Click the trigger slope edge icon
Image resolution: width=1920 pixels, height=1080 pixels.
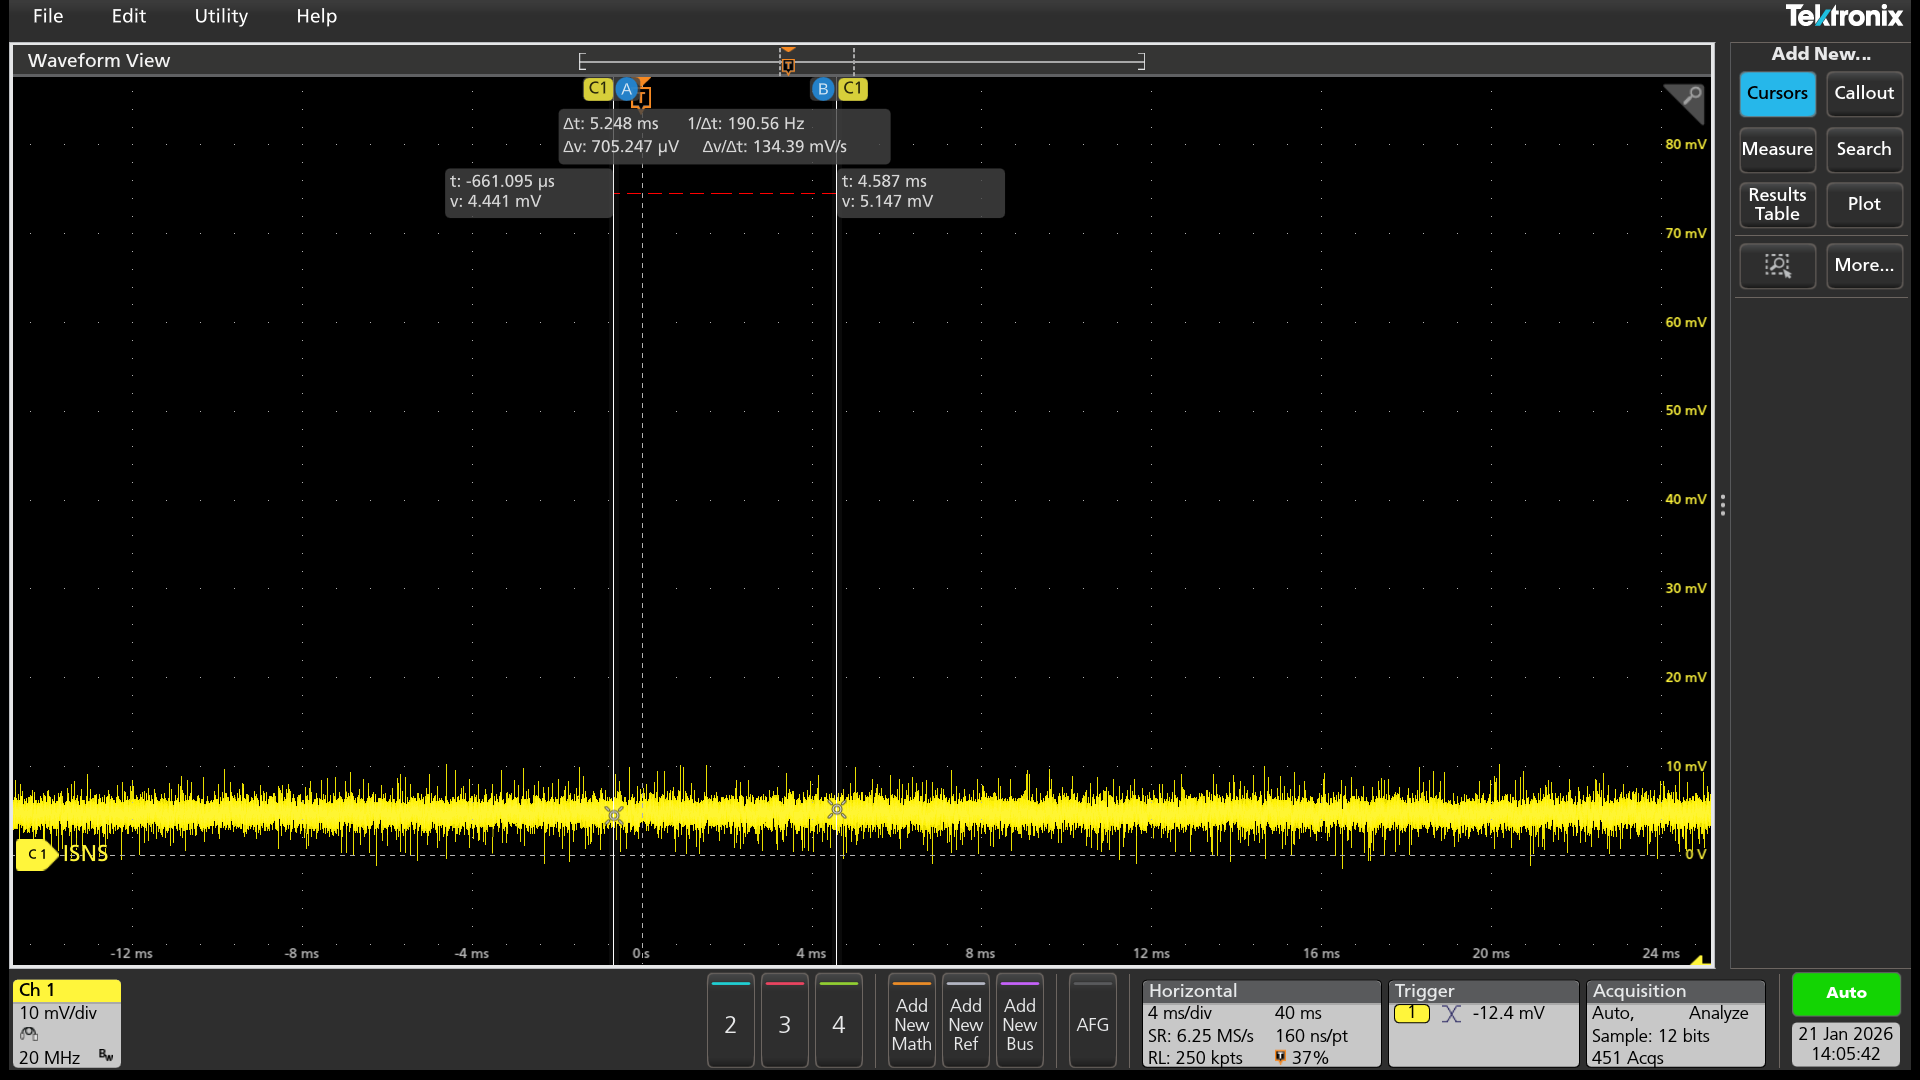point(1451,1013)
